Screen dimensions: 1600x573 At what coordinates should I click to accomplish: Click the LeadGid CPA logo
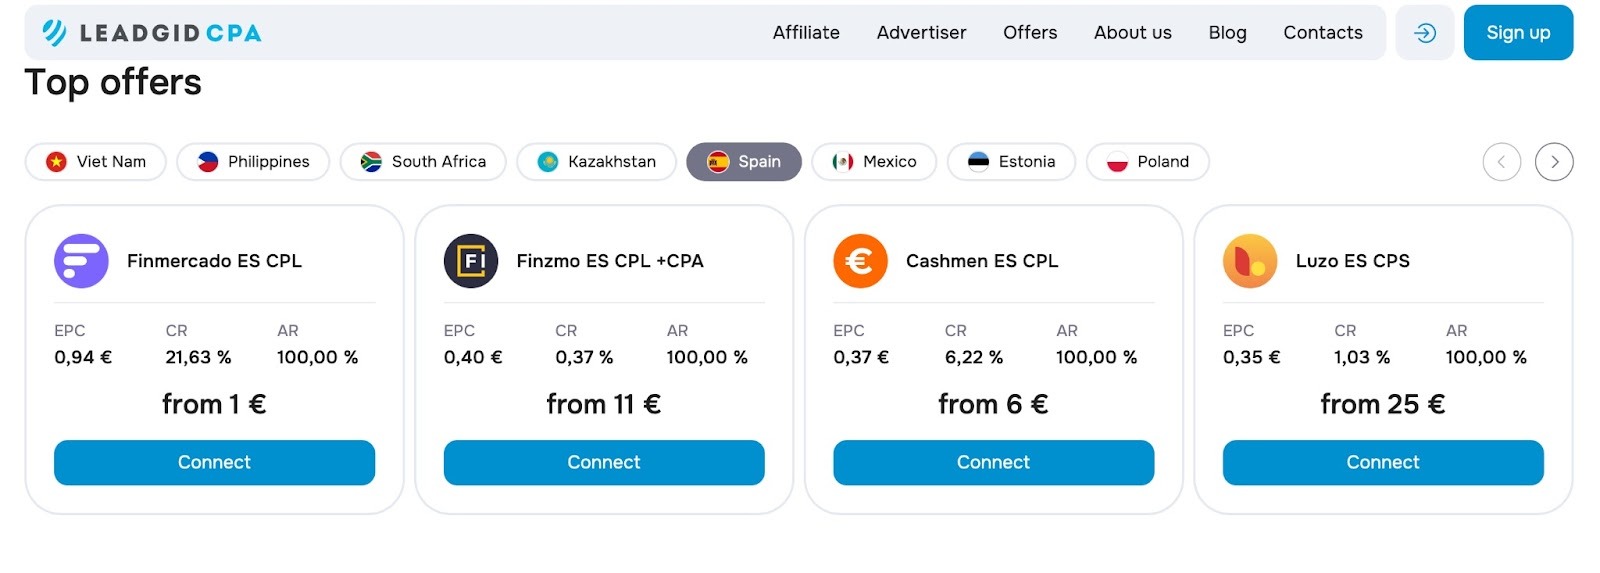(152, 33)
